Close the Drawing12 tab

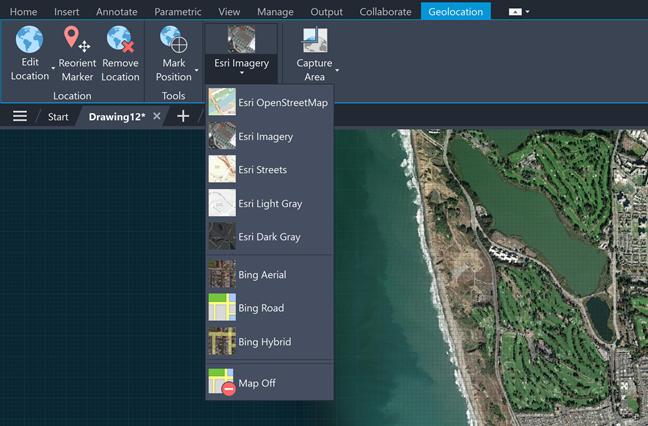pos(157,116)
